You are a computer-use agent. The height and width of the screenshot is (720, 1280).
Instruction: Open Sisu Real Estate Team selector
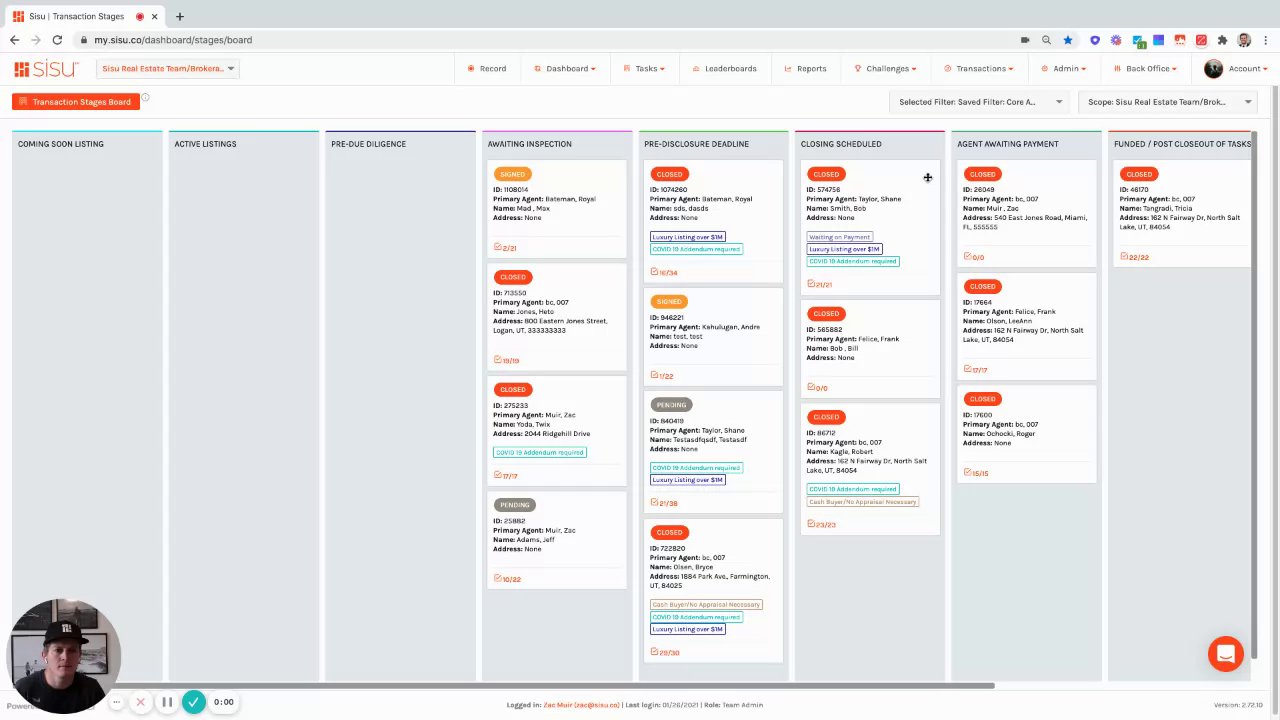click(x=167, y=69)
